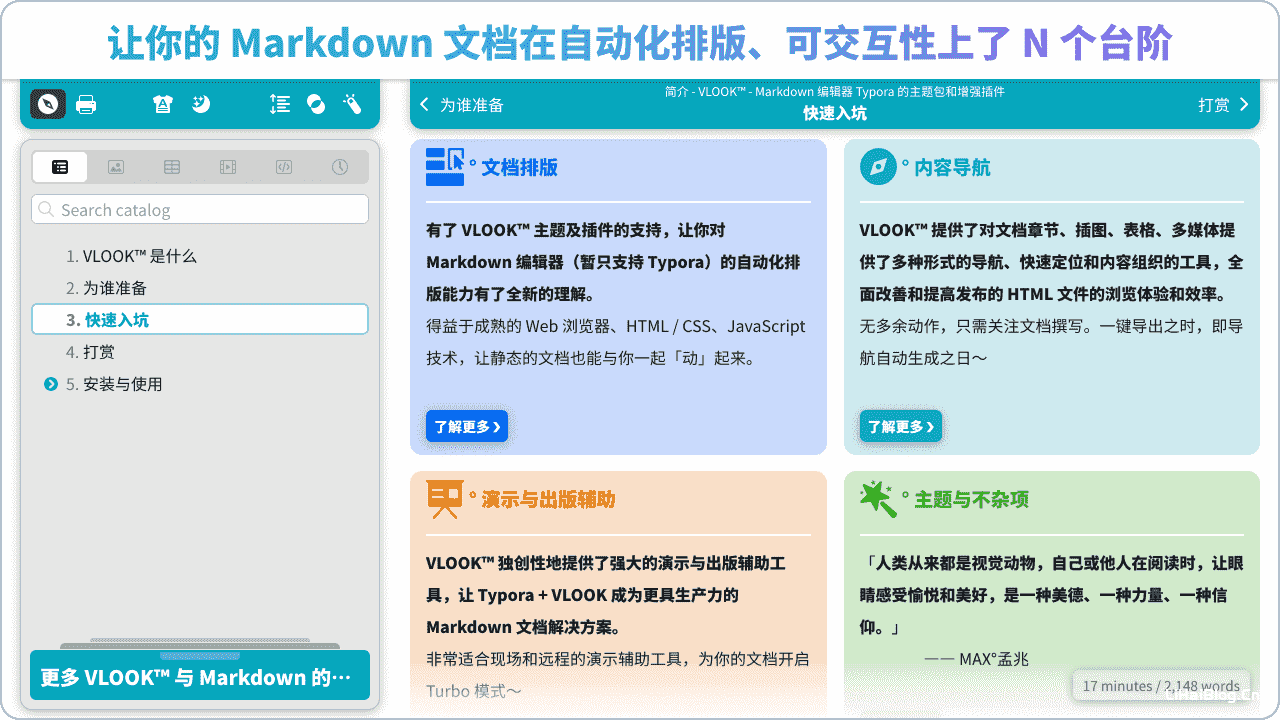This screenshot has width=1280, height=720.
Task: Click paragraph starting 无多余动作，只需关注文档撰写
Action: coord(1051,342)
